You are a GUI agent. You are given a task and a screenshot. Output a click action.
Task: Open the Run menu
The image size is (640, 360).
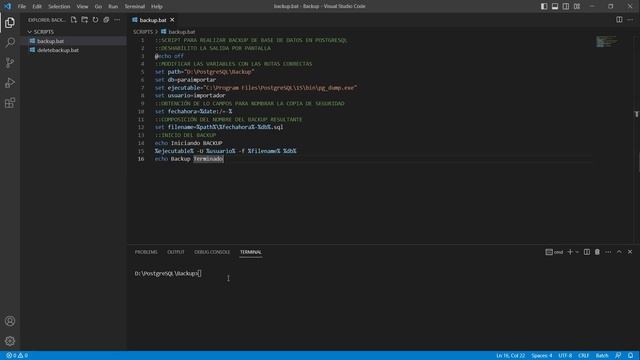[x=113, y=6]
